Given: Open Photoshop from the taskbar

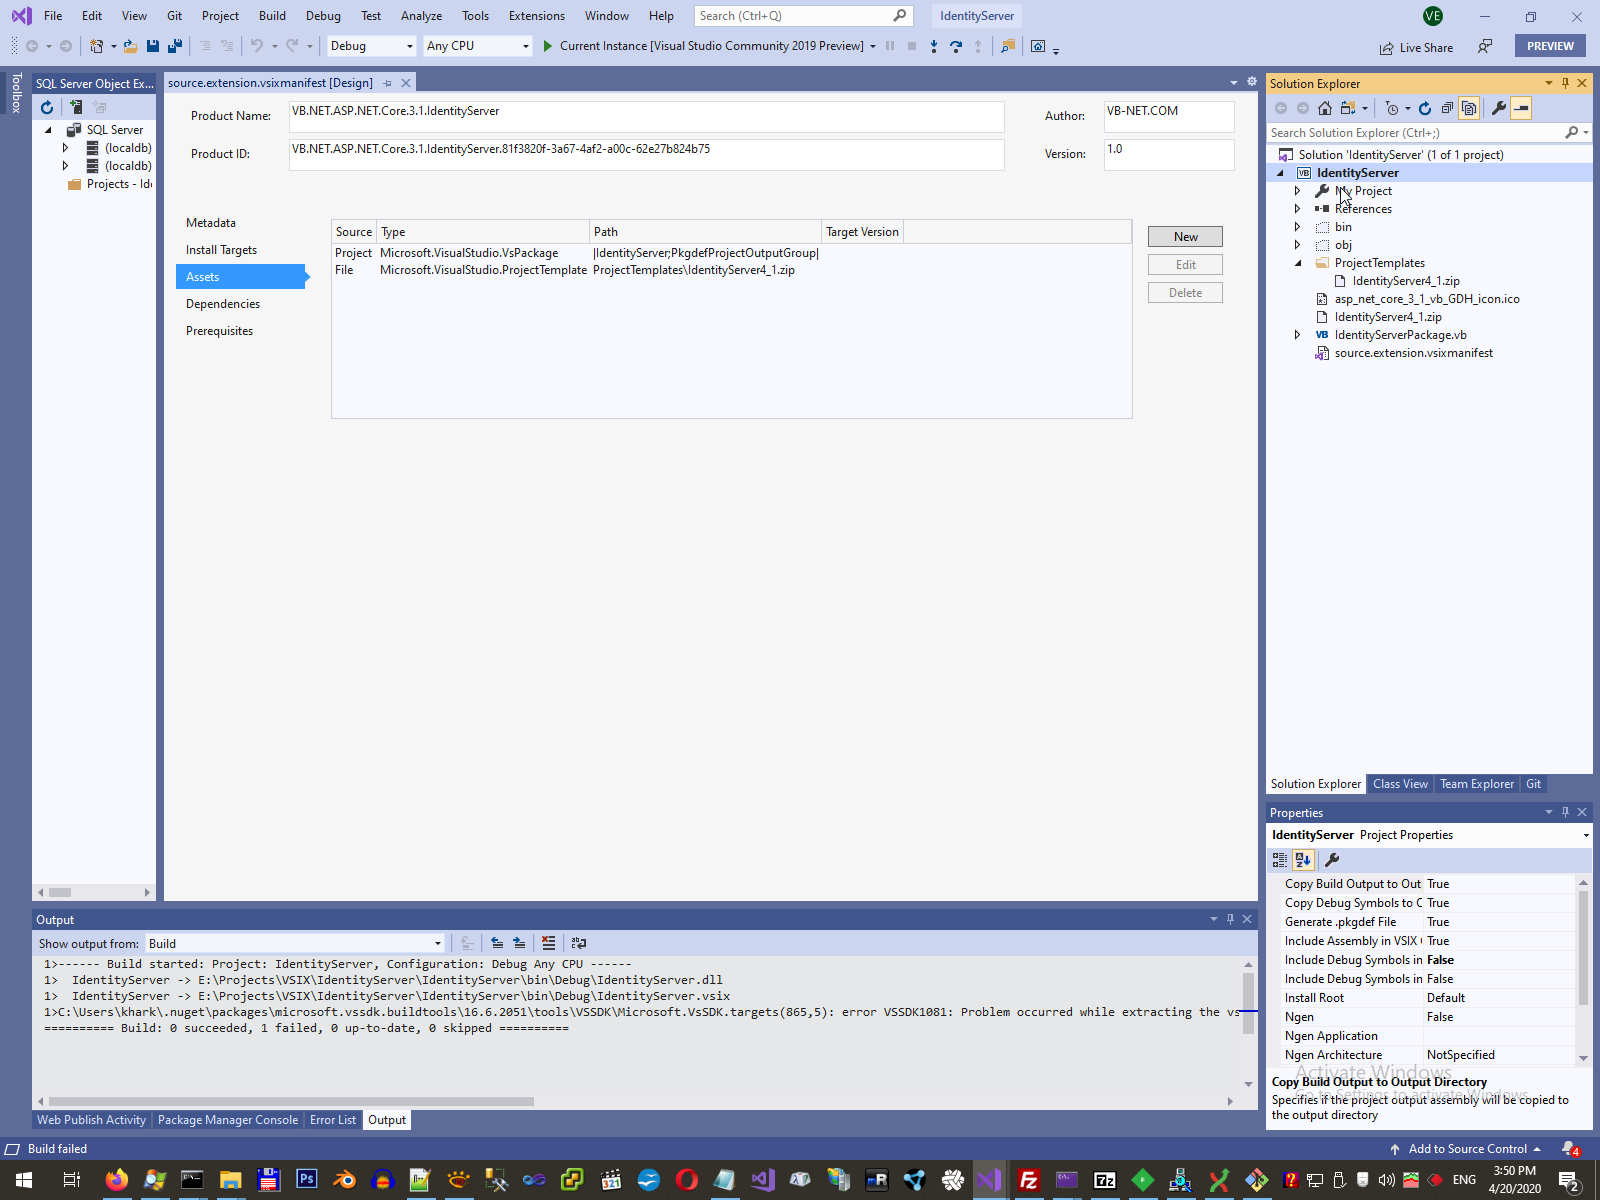Looking at the screenshot, I should tap(306, 1180).
